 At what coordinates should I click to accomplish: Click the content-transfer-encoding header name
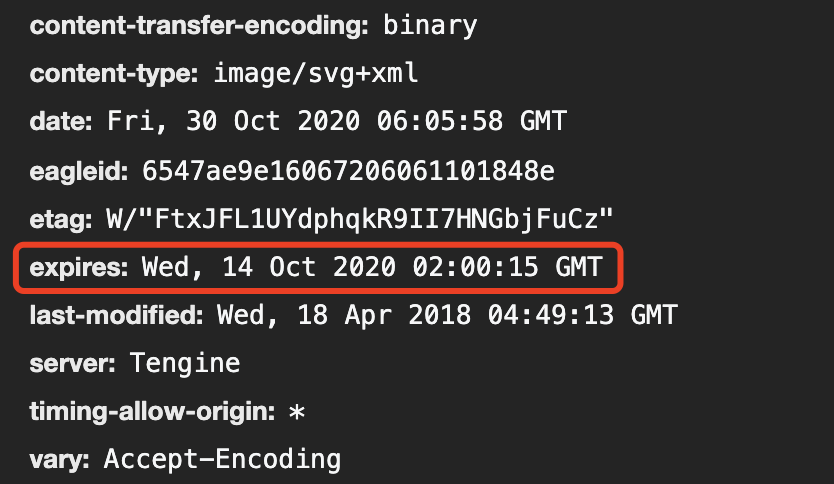pyautogui.click(x=199, y=26)
